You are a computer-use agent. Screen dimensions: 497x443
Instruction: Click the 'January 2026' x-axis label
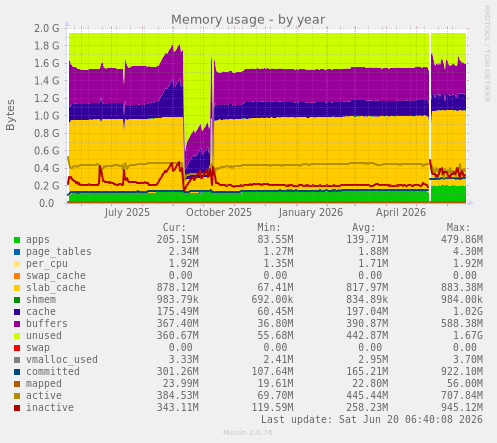(311, 212)
